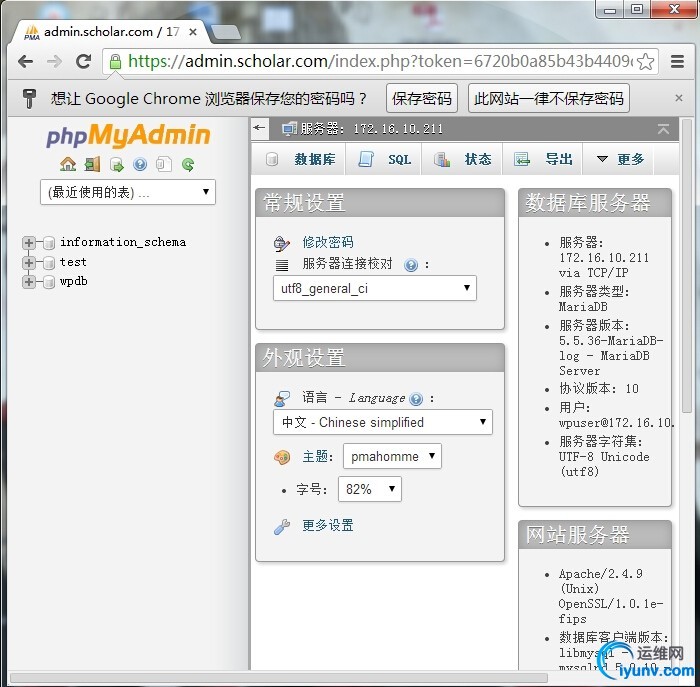The height and width of the screenshot is (687, 700).
Task: Select the wpdb database
Action: pyautogui.click(x=74, y=282)
